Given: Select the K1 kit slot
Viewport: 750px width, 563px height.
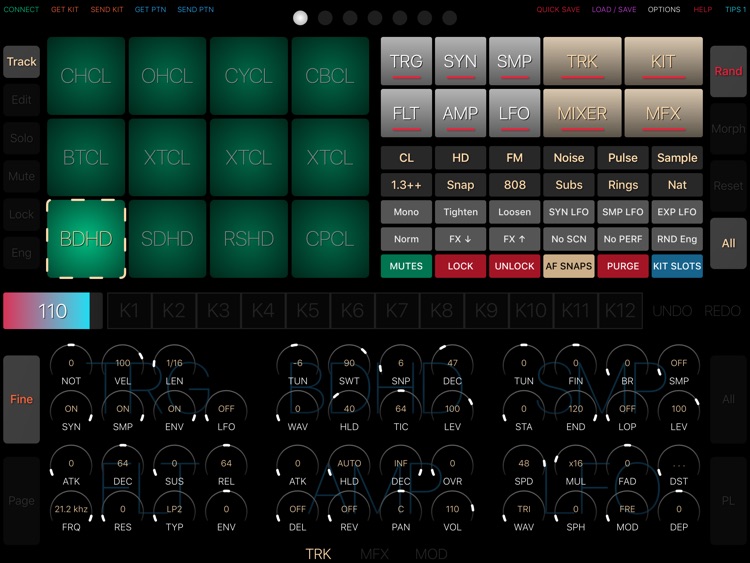Looking at the screenshot, I should pos(129,311).
